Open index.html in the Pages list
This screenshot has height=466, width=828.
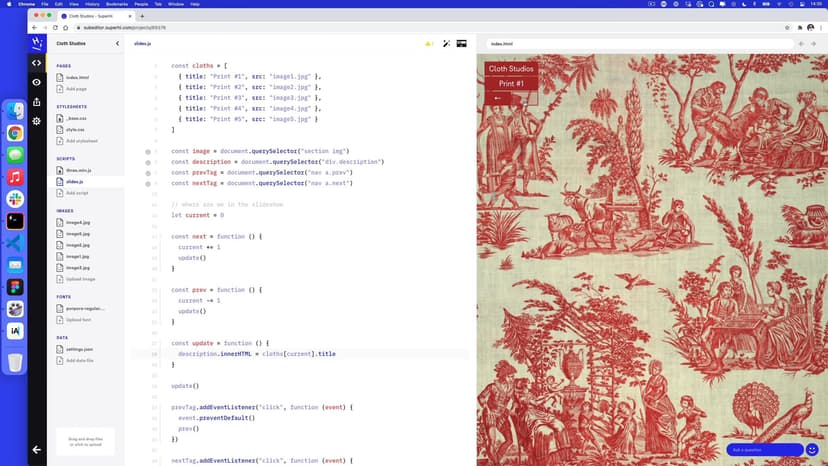pos(77,78)
